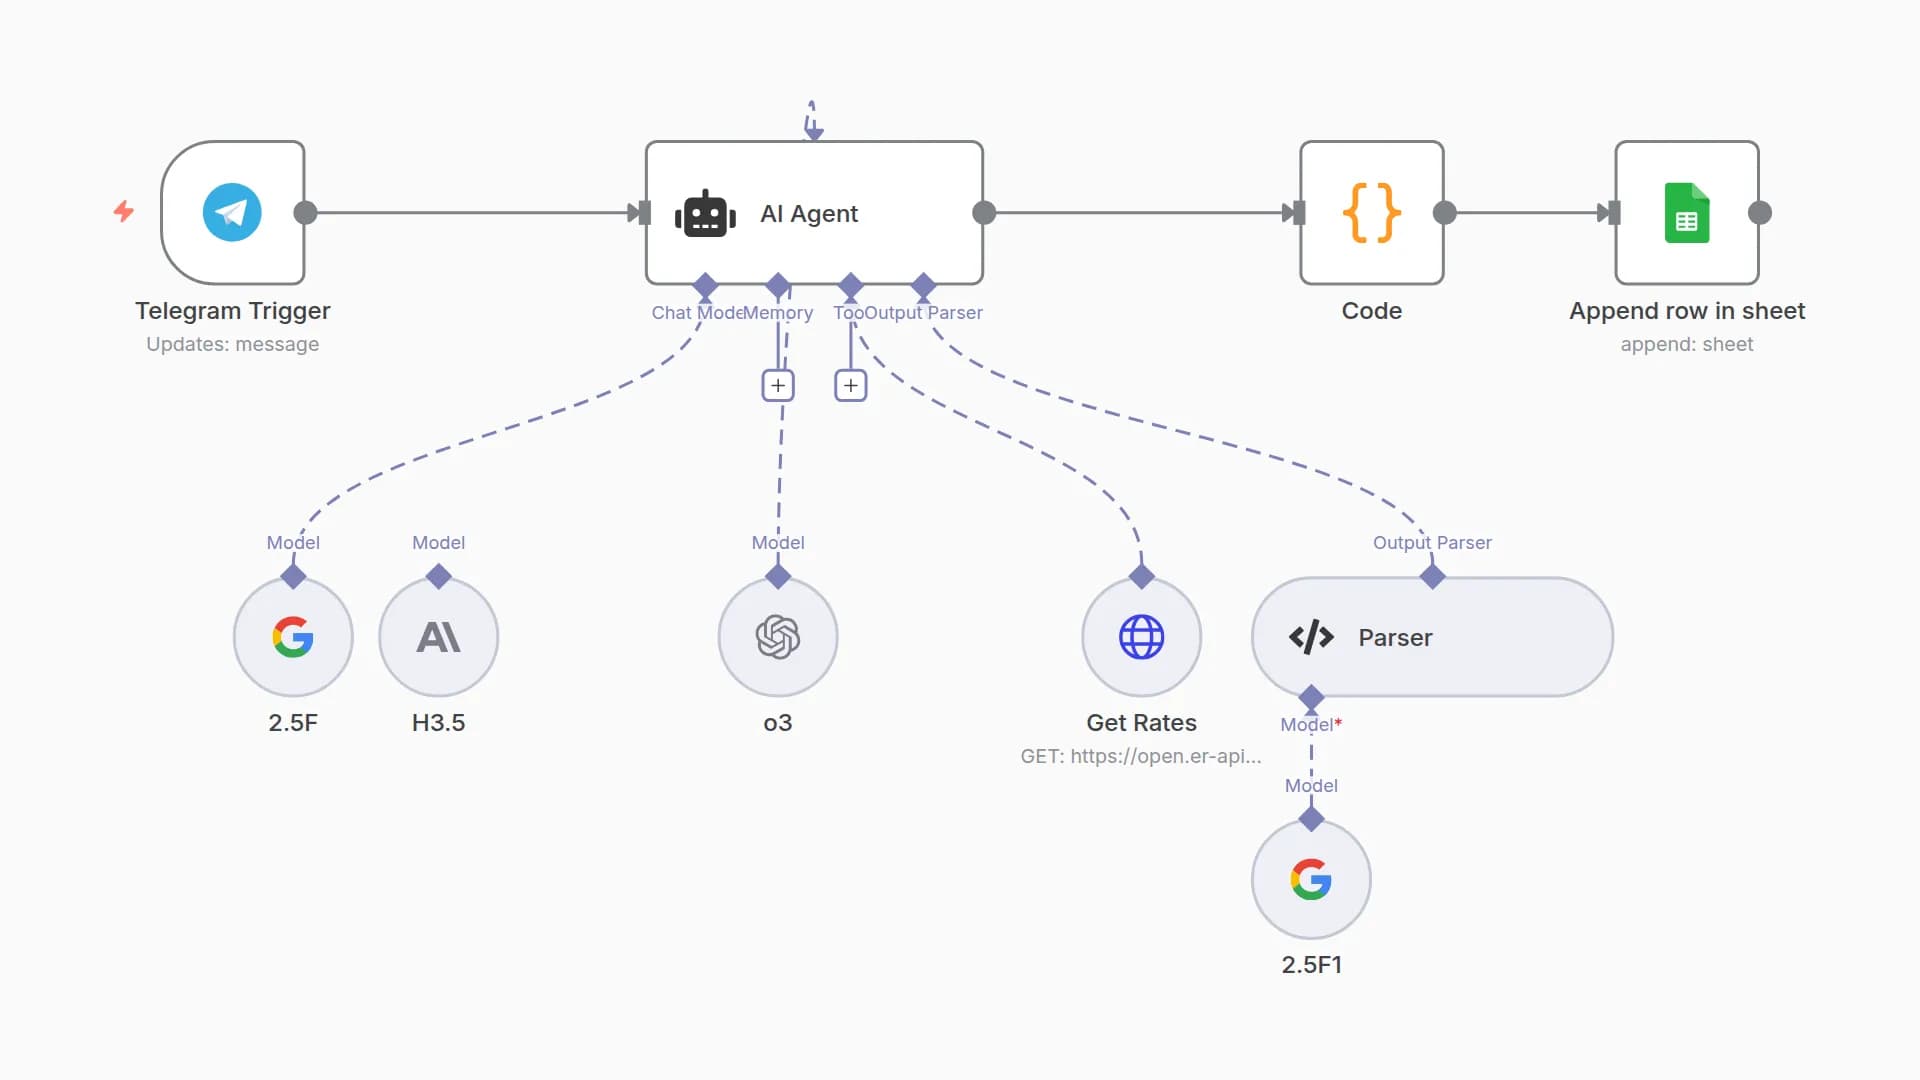Click the AI Agent output connector dot

point(984,213)
